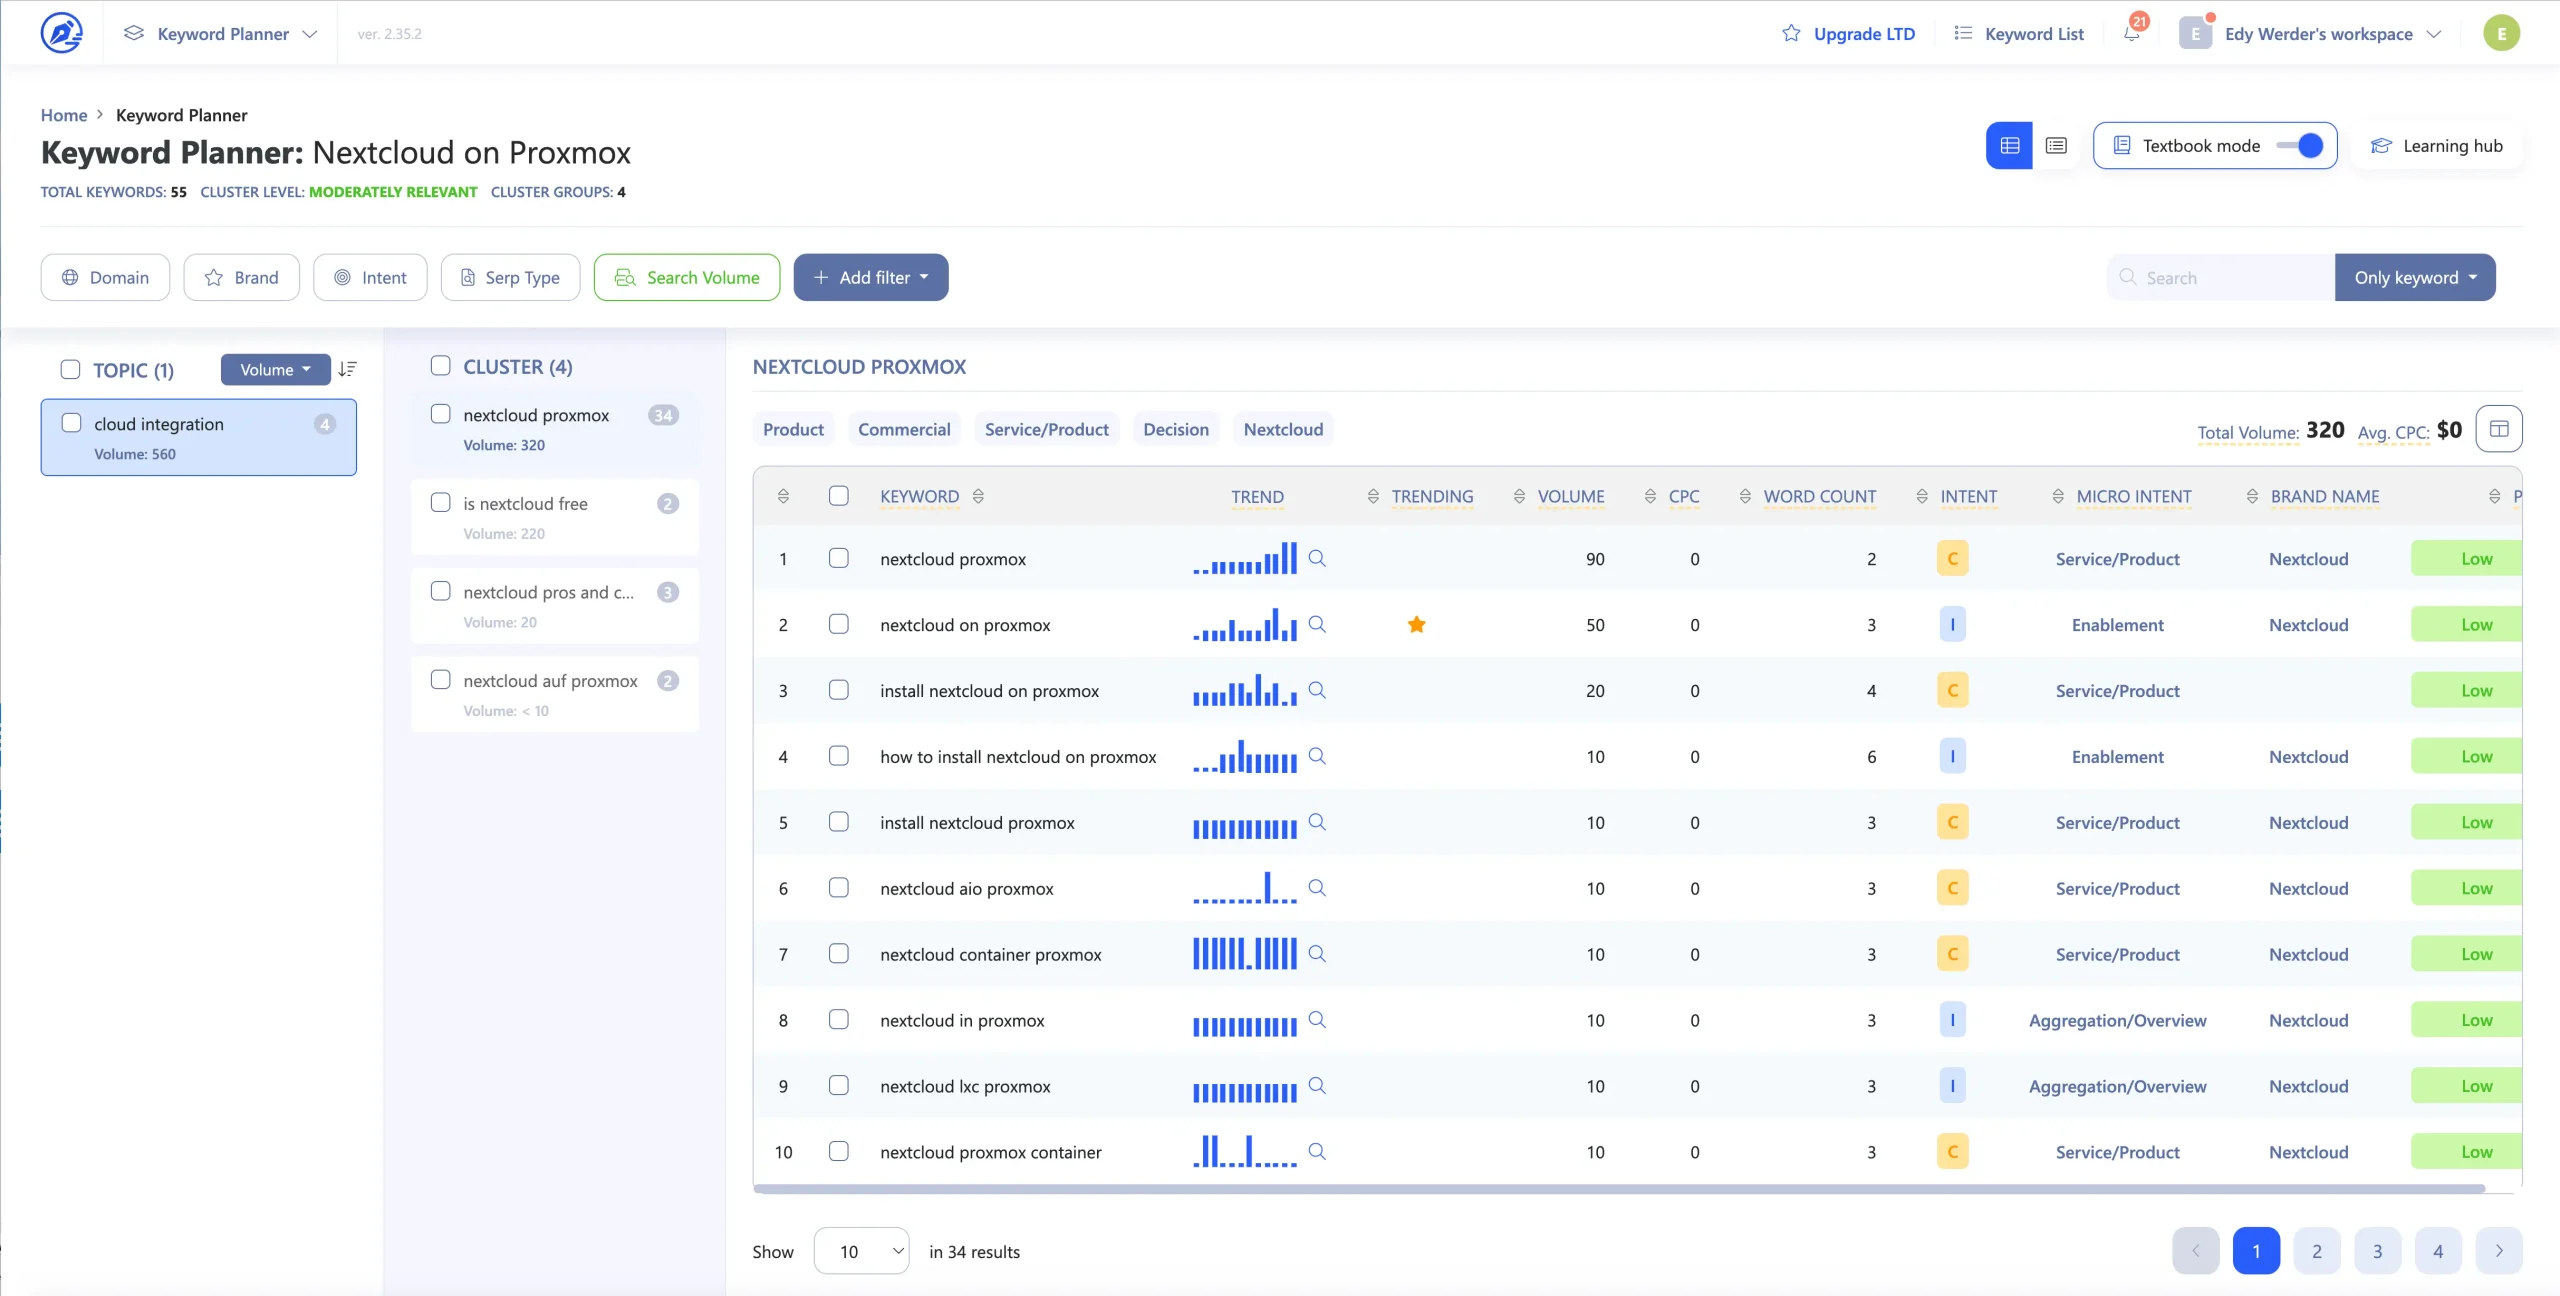
Task: Select checkbox for install nextcloud proxmox row
Action: point(839,821)
